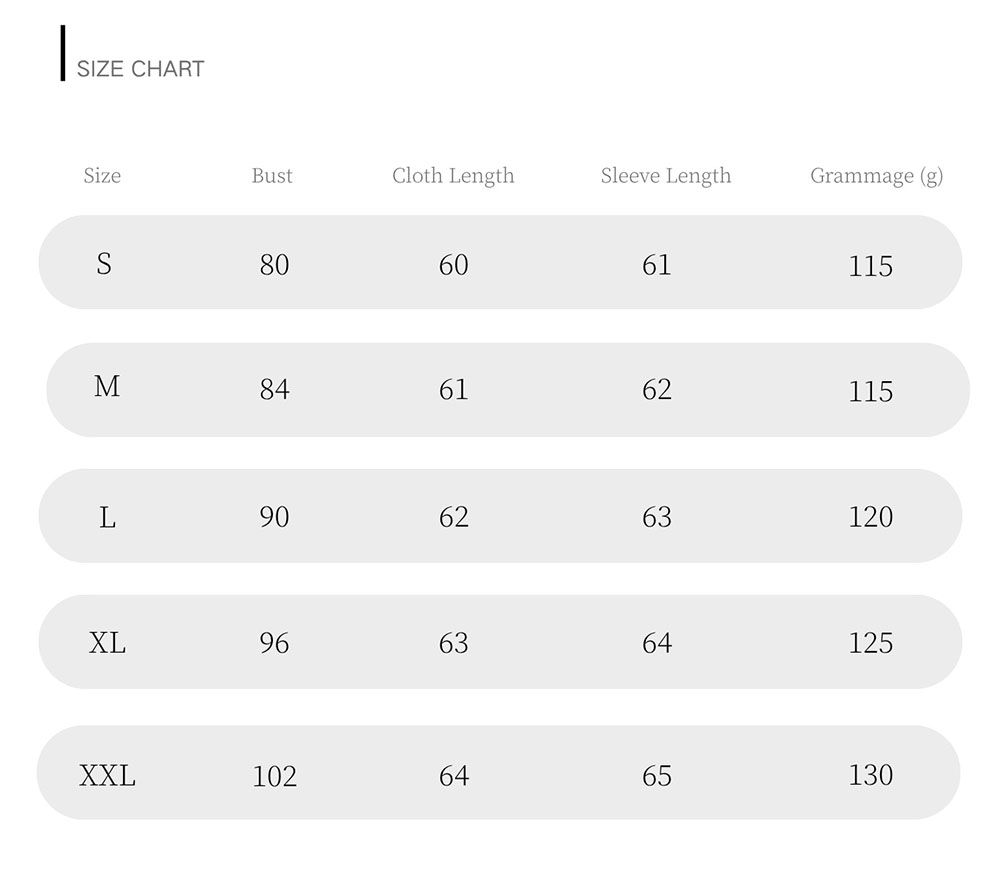Select the Size column header

[102, 176]
